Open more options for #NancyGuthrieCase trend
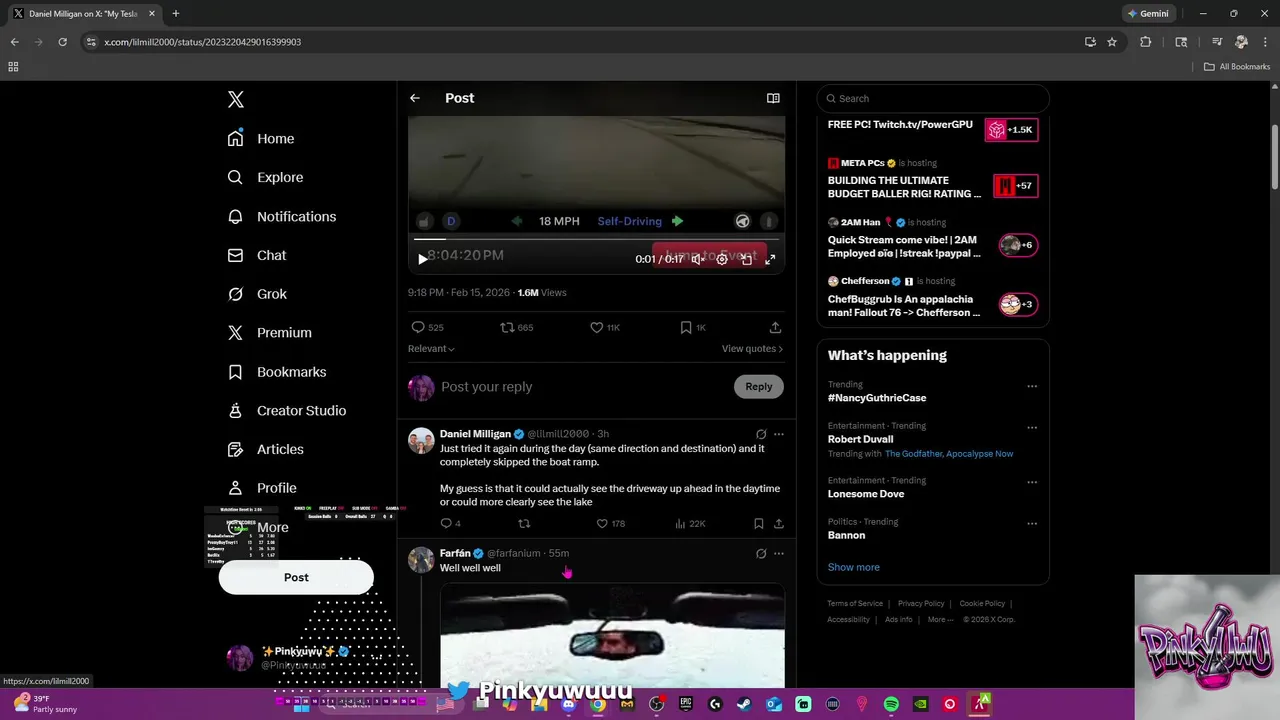 tap(1032, 386)
